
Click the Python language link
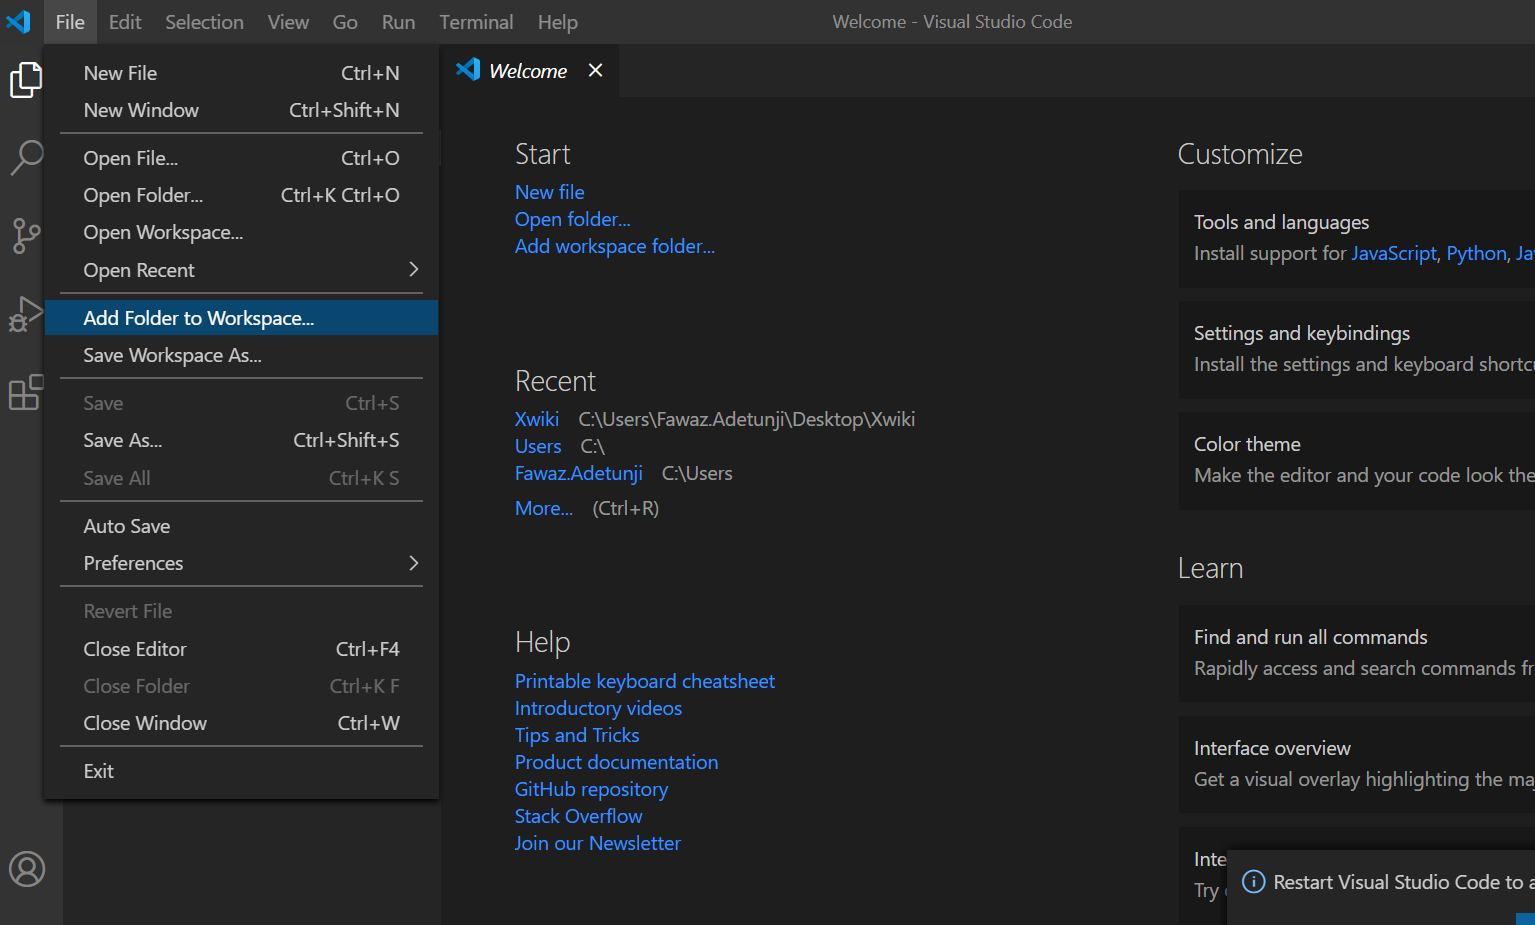[1476, 253]
